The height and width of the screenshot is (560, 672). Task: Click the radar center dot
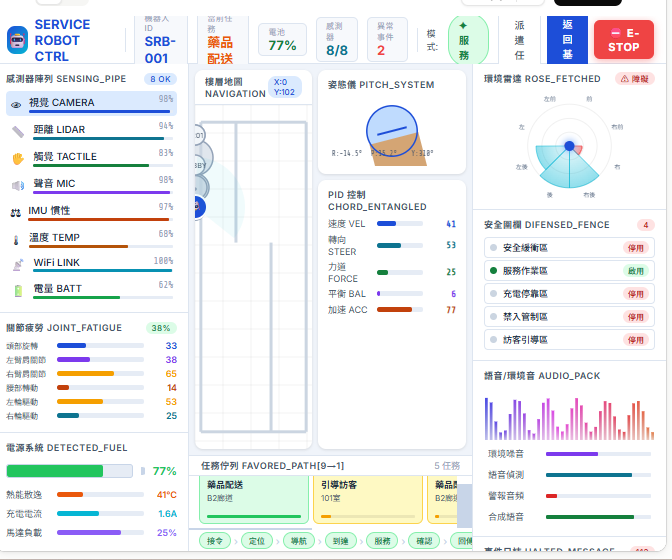point(569,146)
